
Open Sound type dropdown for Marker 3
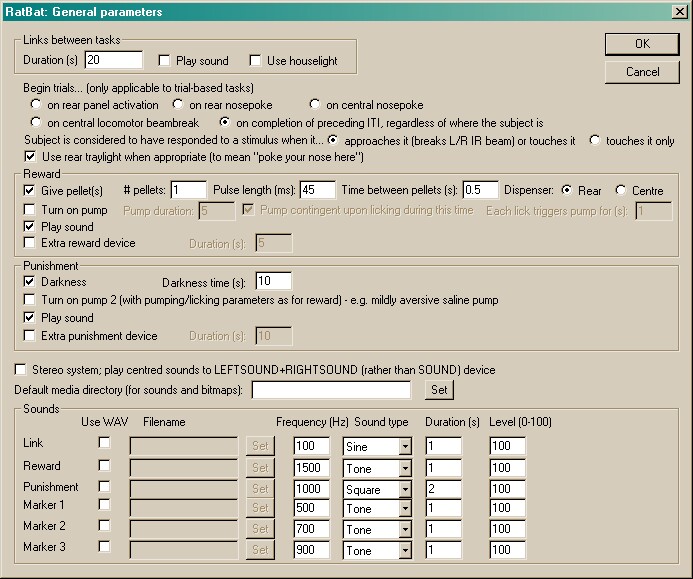[405, 551]
